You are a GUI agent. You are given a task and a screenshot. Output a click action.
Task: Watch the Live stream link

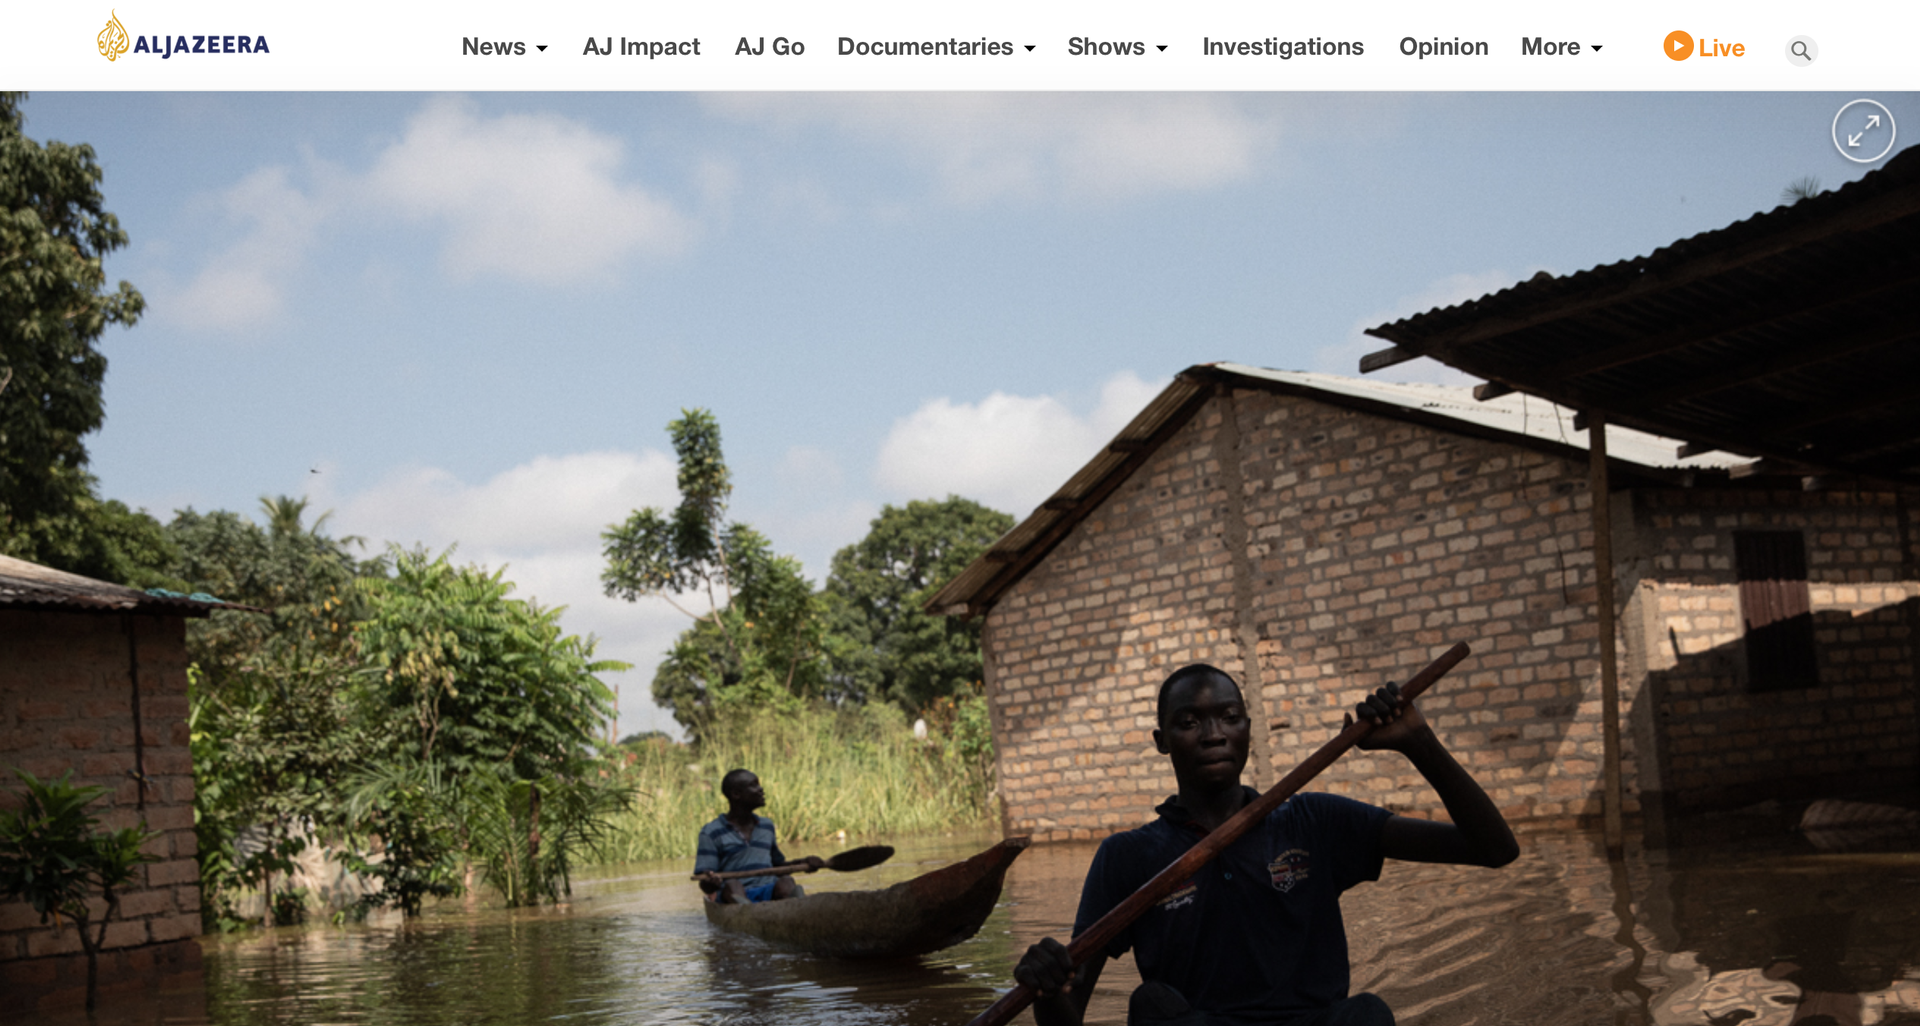pyautogui.click(x=1704, y=47)
